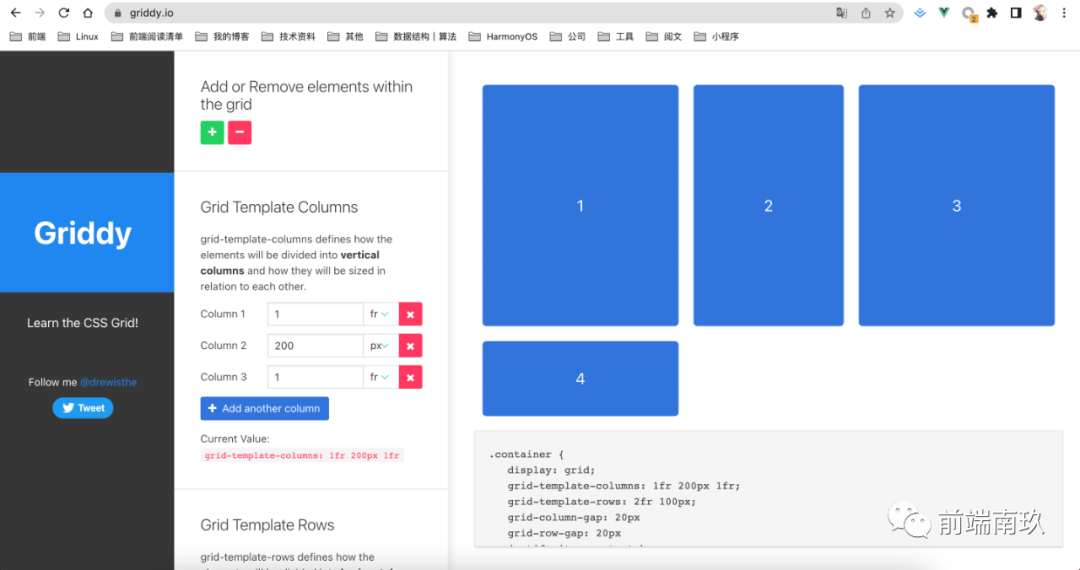Open the 前端 bookmark folder
Screen dimensions: 1080x570
coord(28,36)
